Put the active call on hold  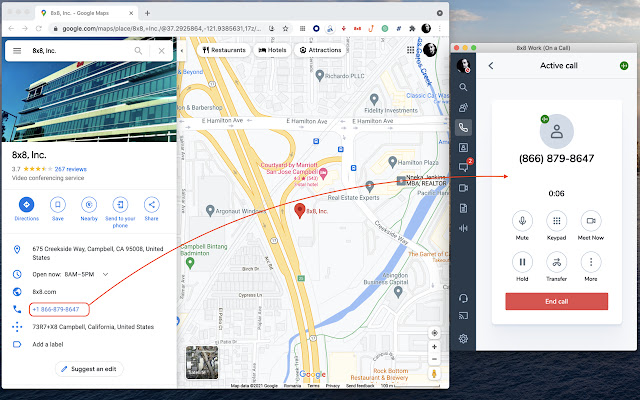click(522, 262)
